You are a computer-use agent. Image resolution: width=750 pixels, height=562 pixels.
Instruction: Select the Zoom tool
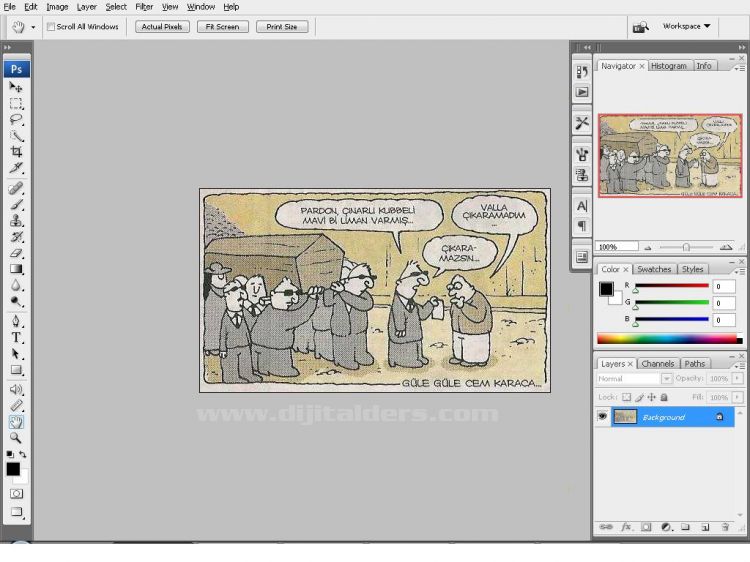[x=16, y=438]
